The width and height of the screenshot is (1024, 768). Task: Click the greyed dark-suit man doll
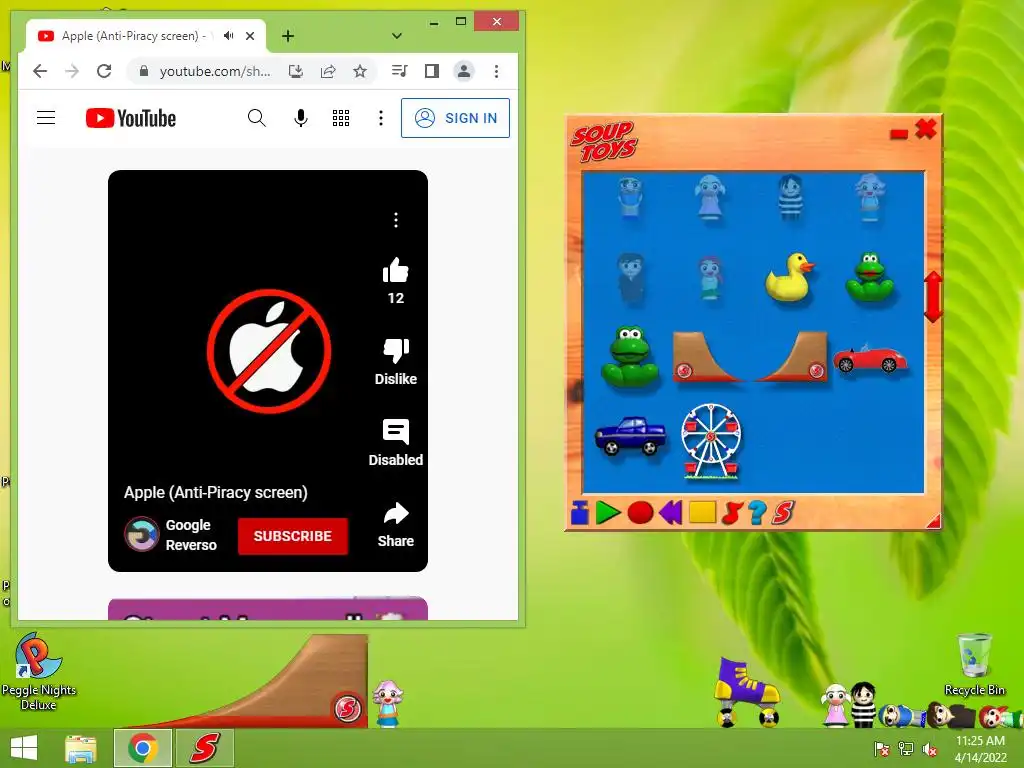click(630, 279)
